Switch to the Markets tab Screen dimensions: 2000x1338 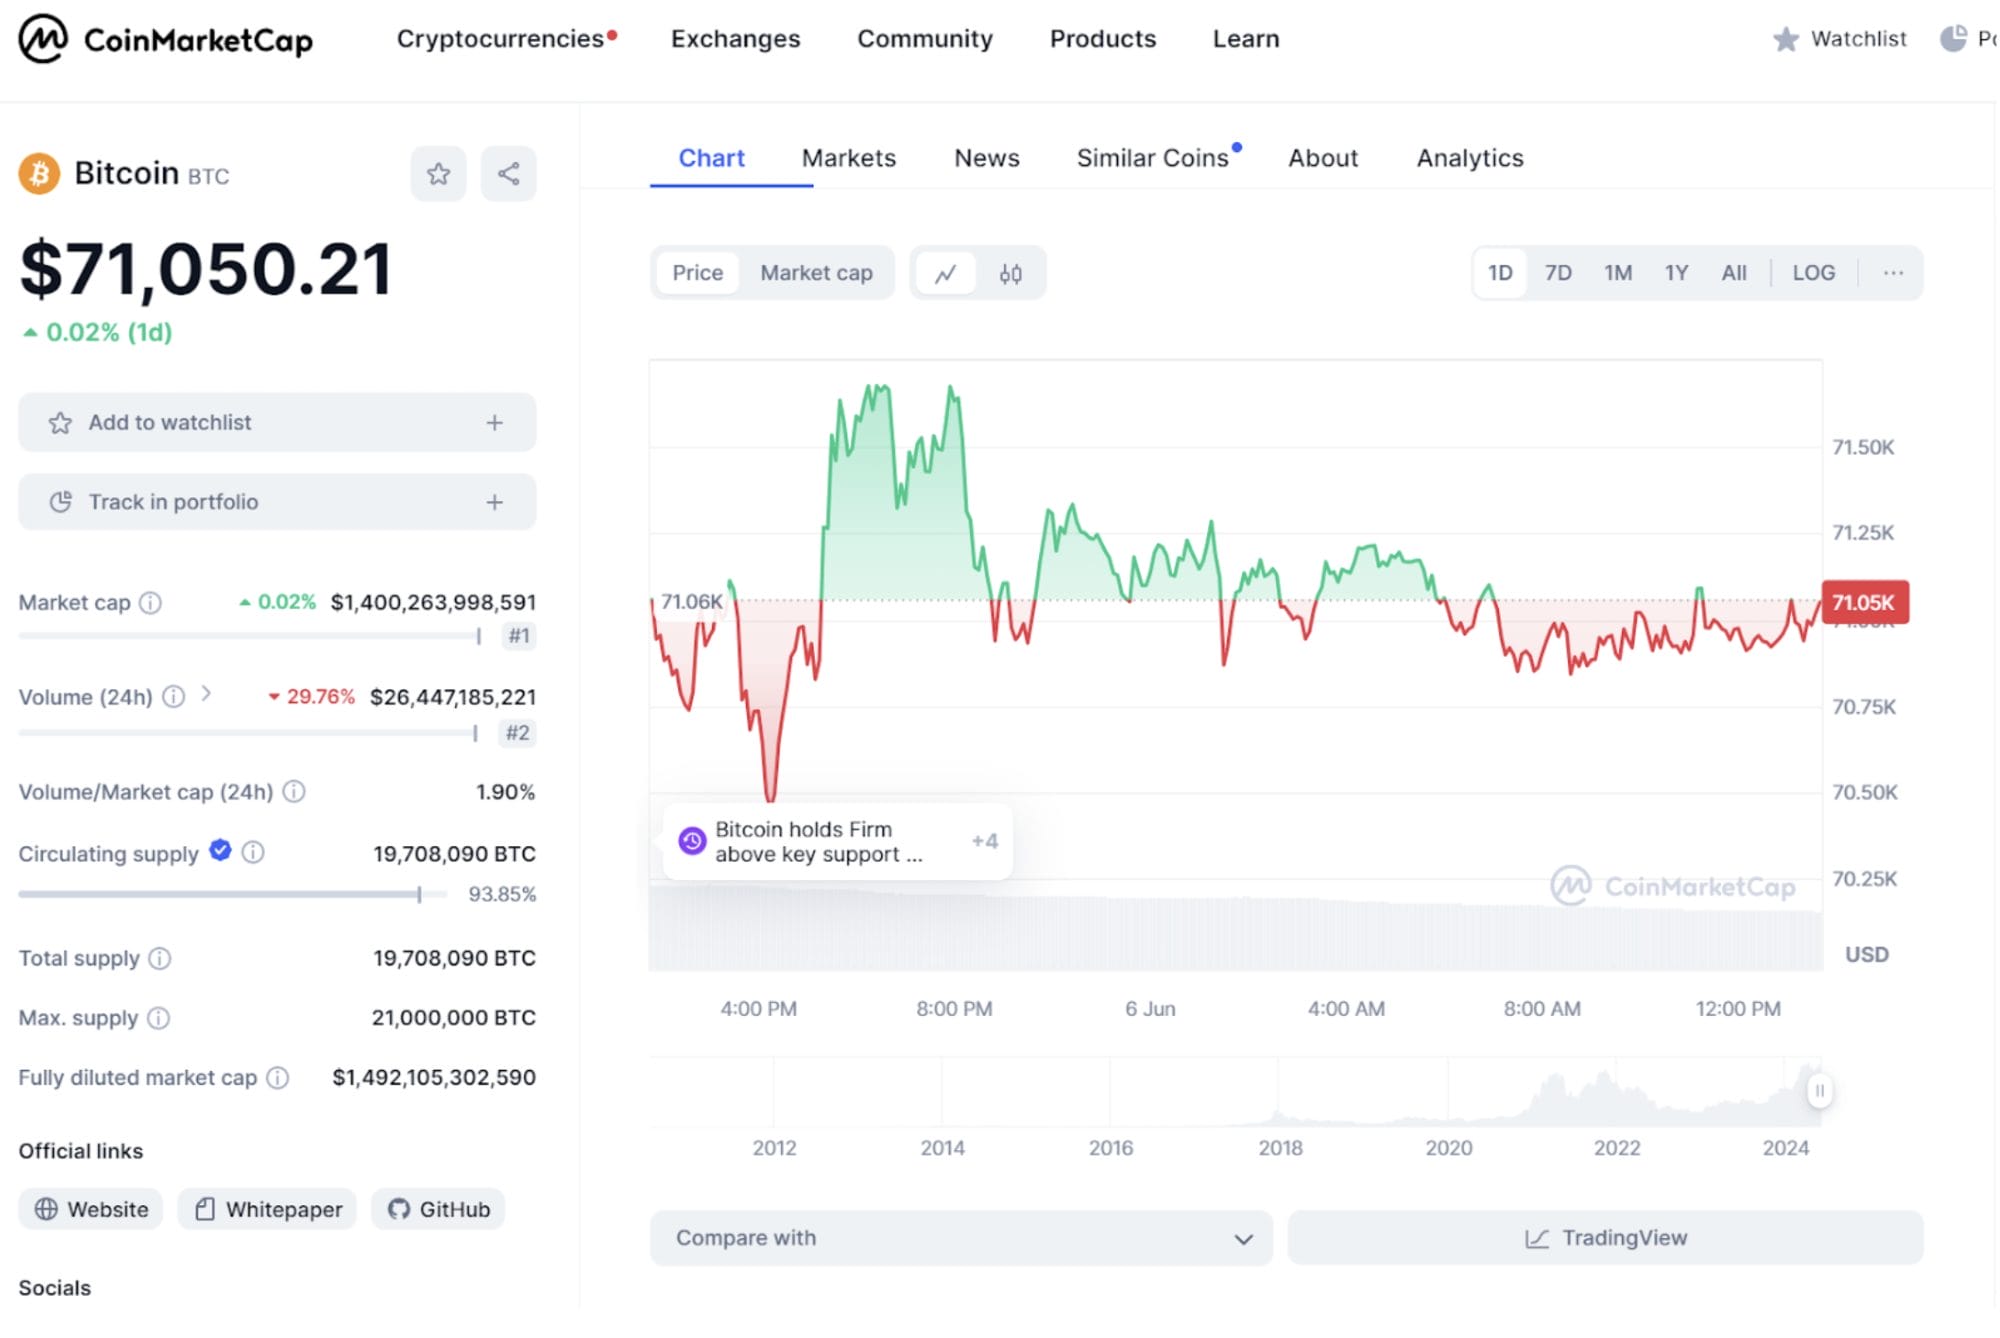click(x=848, y=158)
